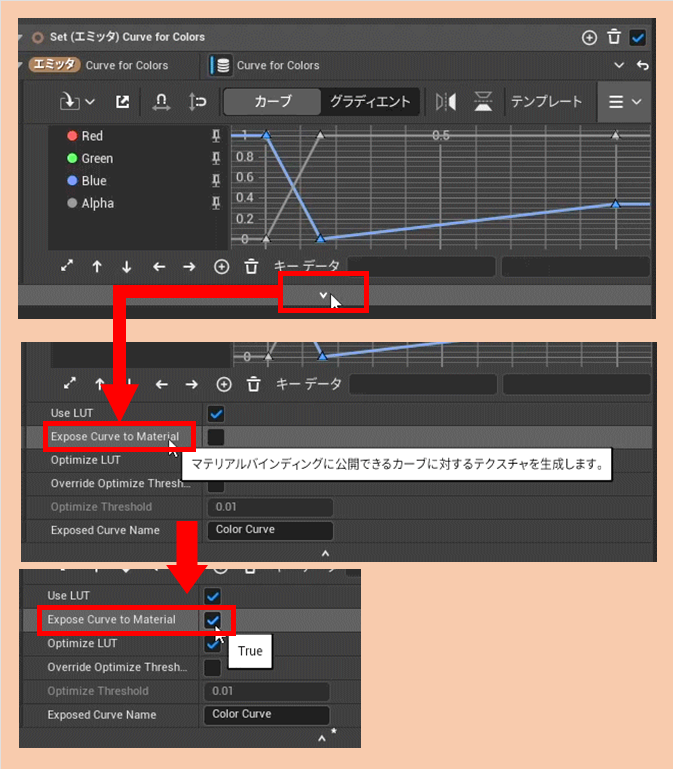
Task: Click the flip curve horizontally icon
Action: [445, 102]
